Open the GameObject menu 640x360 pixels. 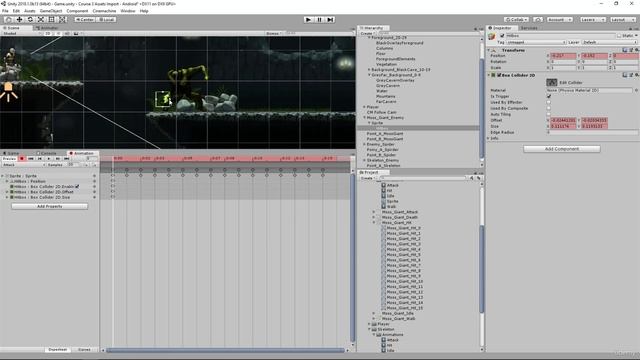coord(51,11)
